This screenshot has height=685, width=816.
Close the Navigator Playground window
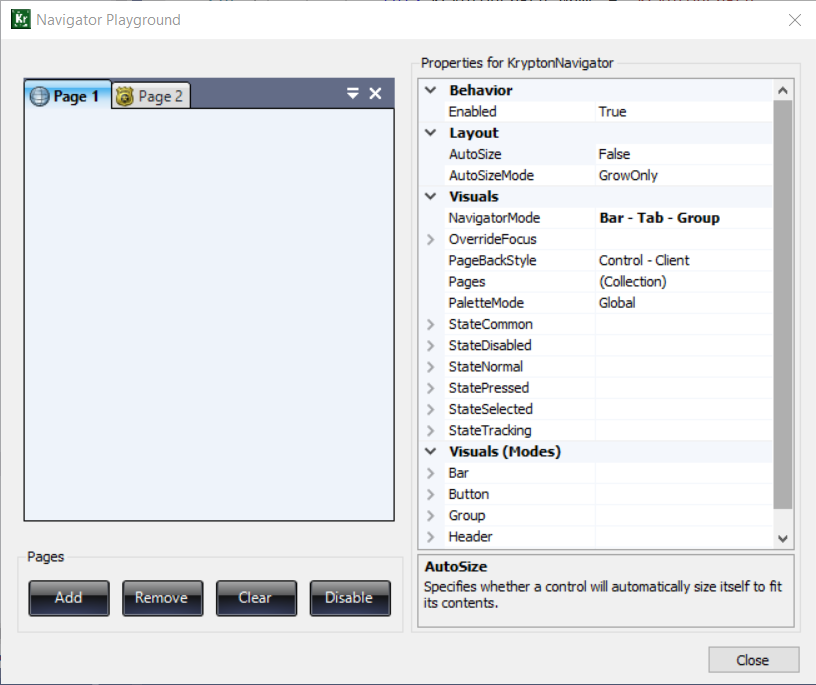794,20
